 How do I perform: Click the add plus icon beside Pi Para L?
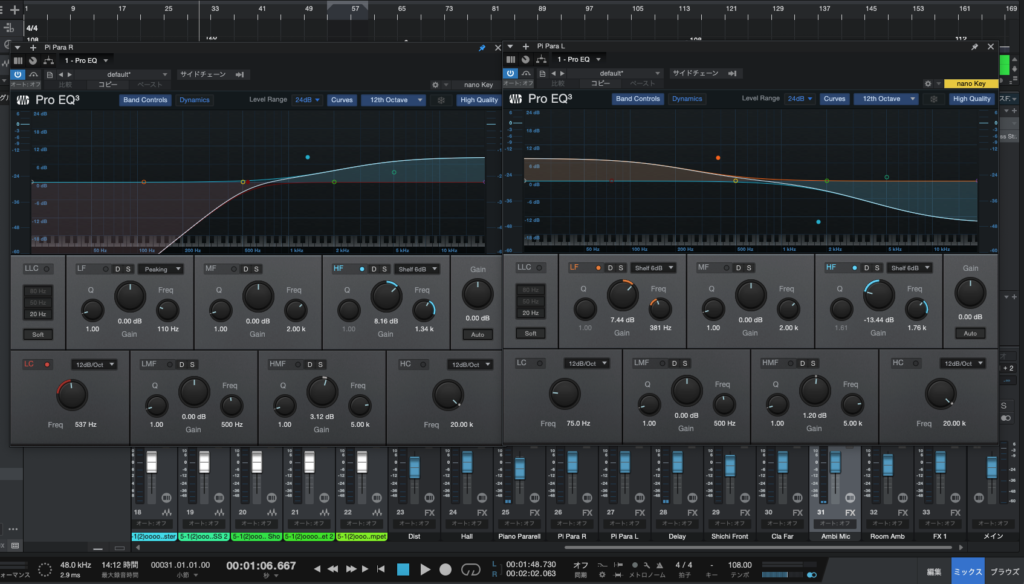(x=526, y=46)
